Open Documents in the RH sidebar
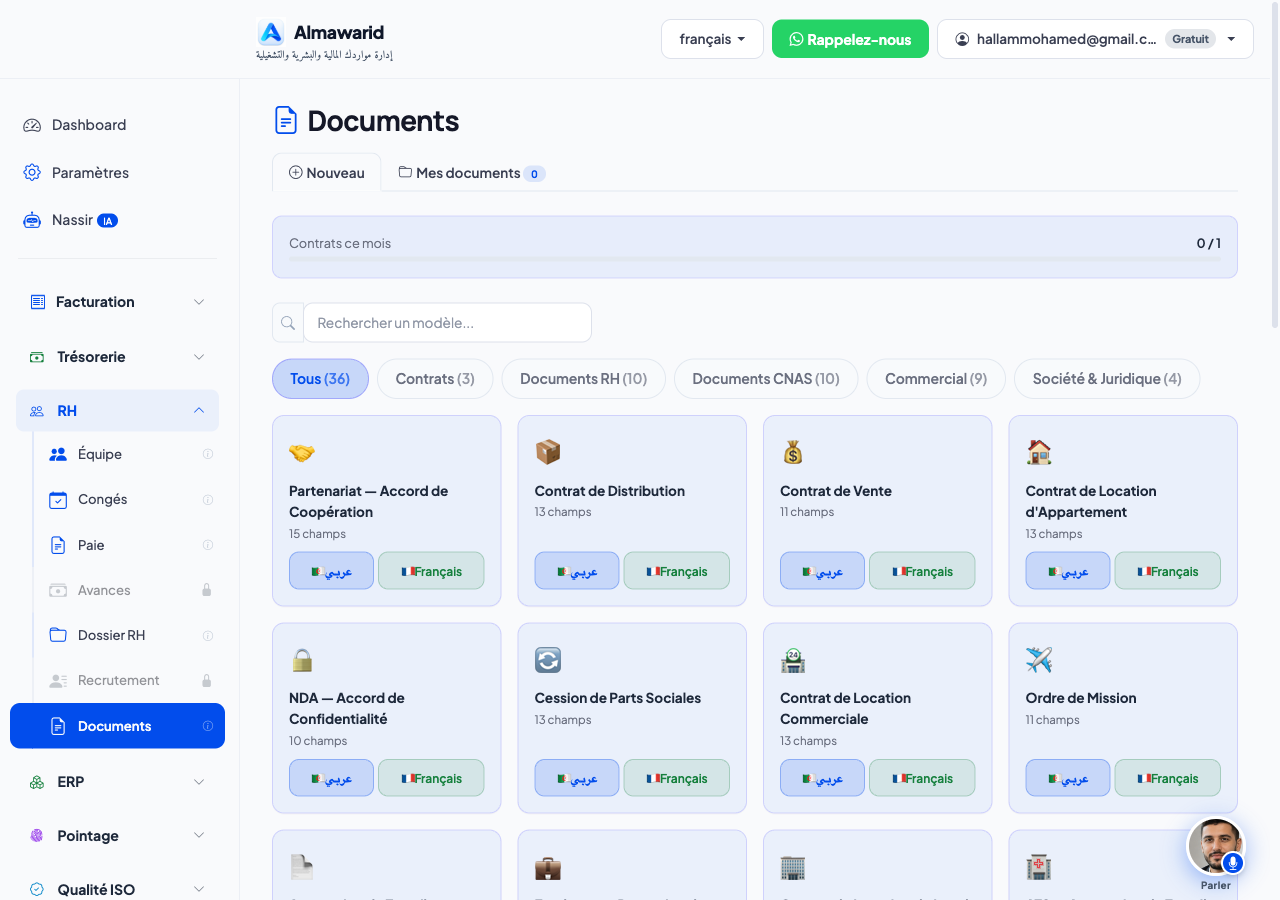Viewport: 1280px width, 900px height. (x=117, y=726)
